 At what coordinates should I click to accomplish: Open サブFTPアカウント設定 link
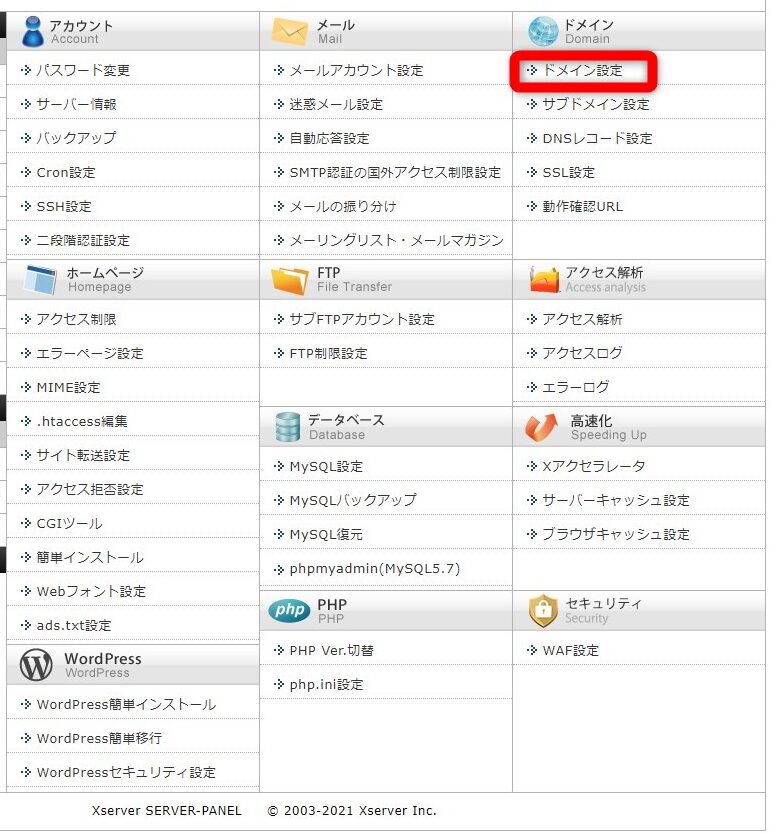point(362,319)
